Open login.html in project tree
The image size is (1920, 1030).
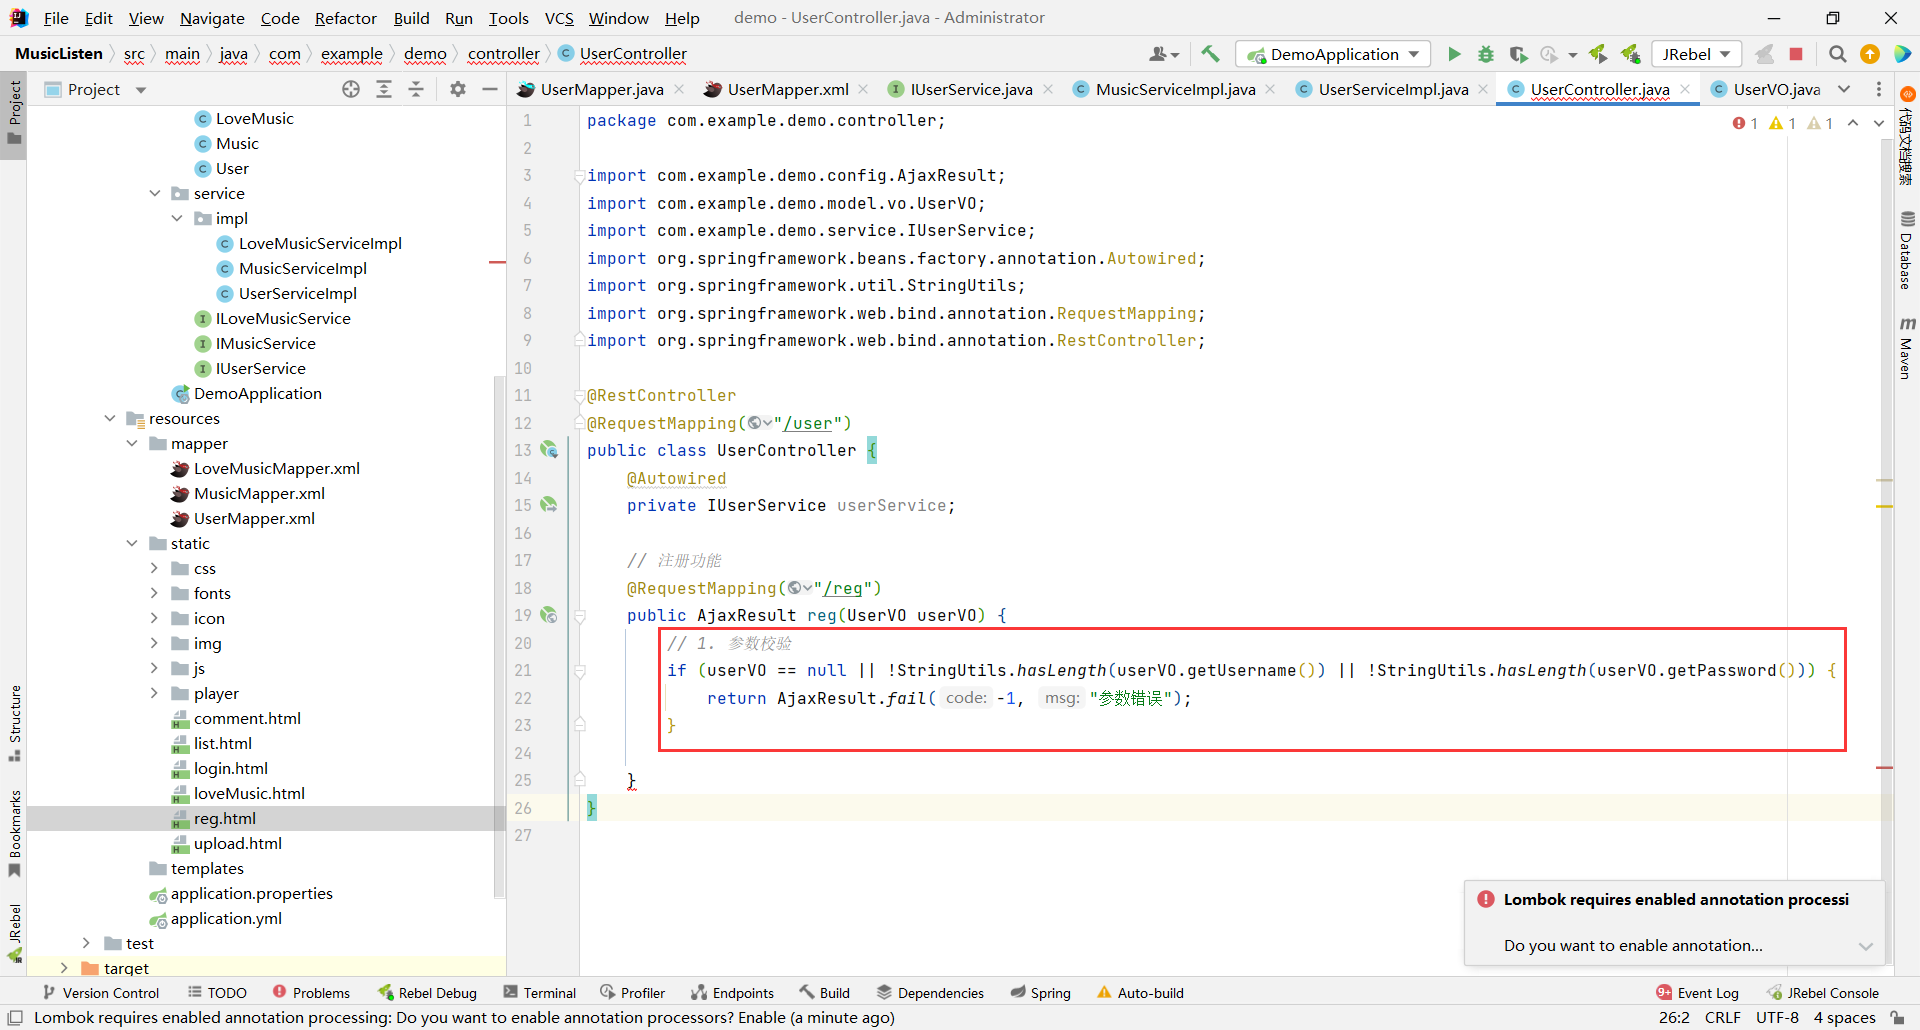(x=230, y=768)
